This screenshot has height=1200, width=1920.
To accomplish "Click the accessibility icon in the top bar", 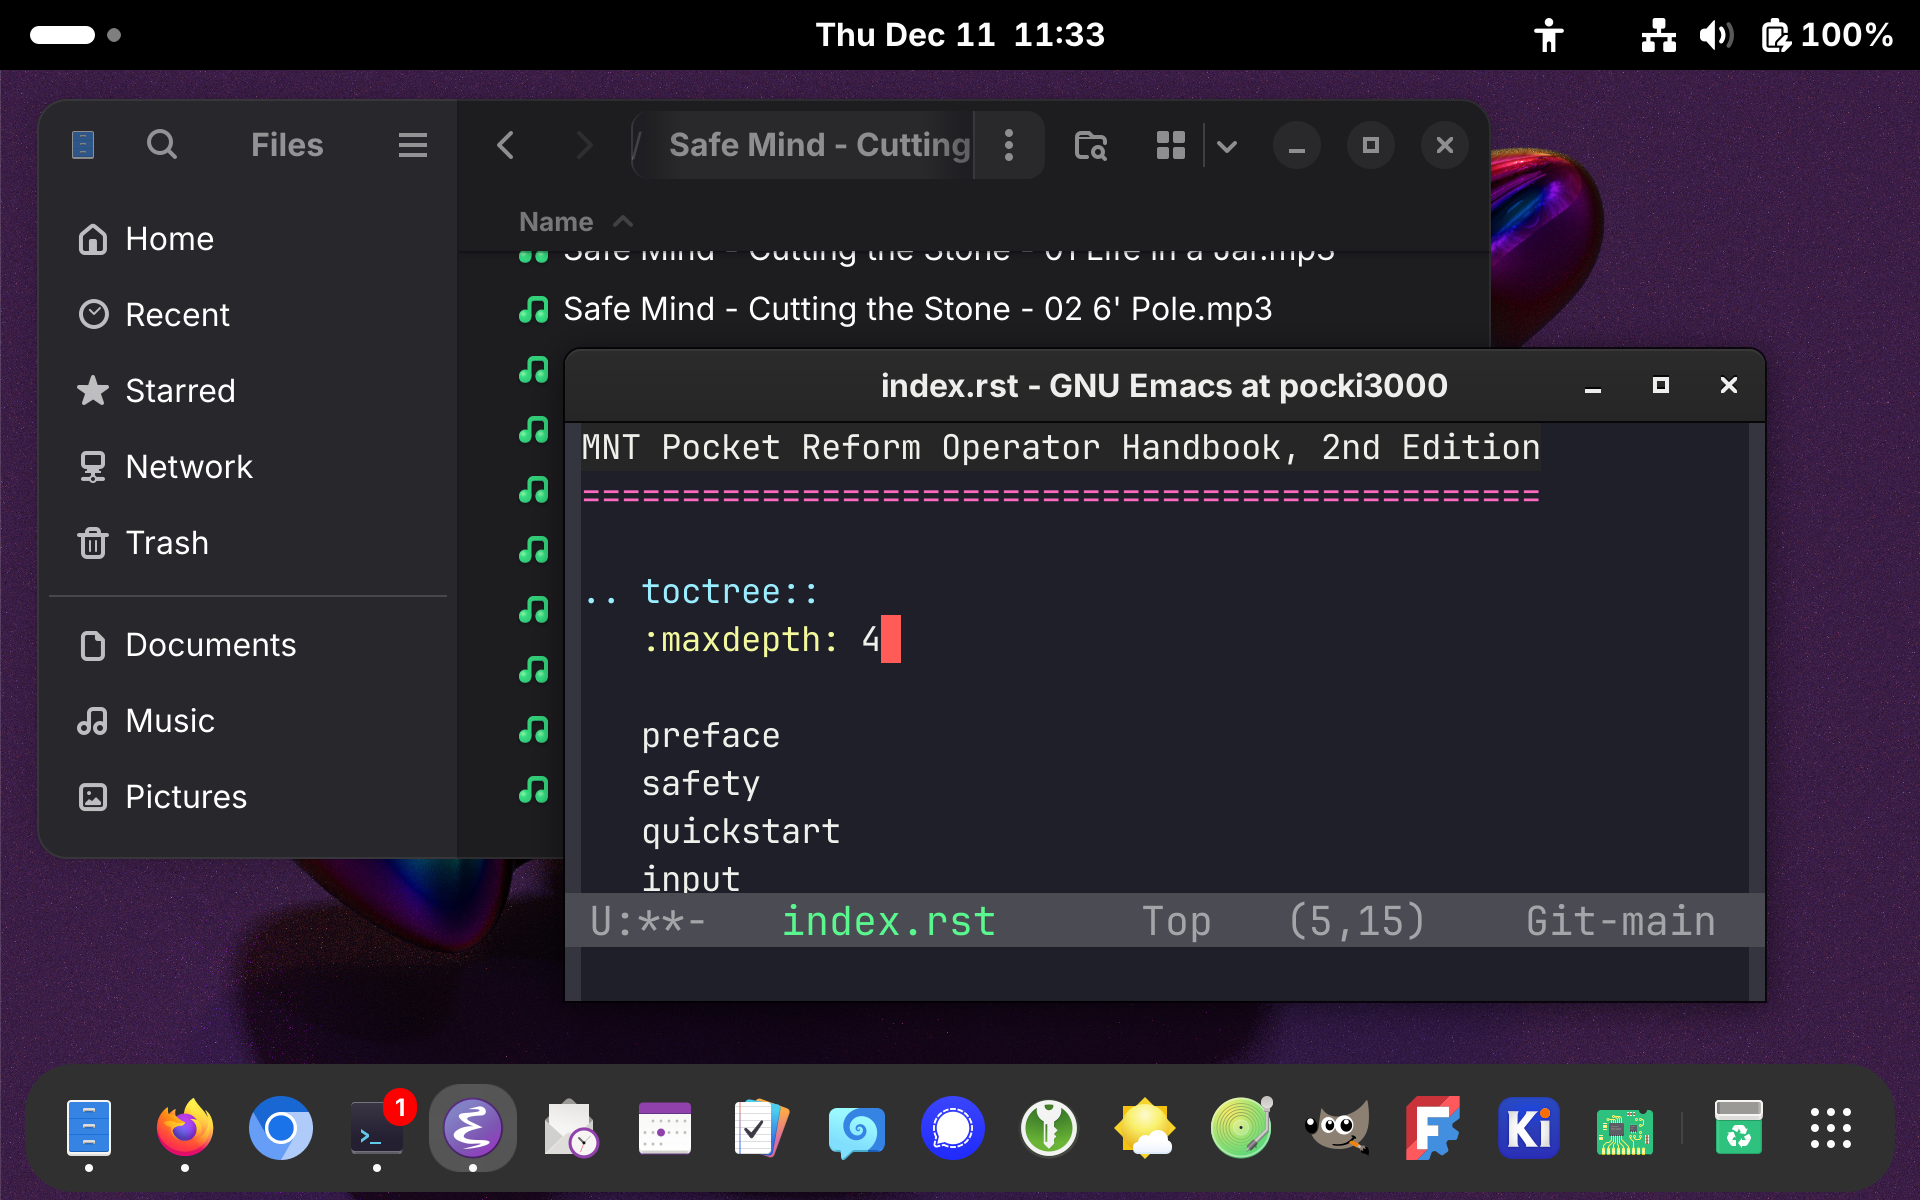I will click(1548, 34).
